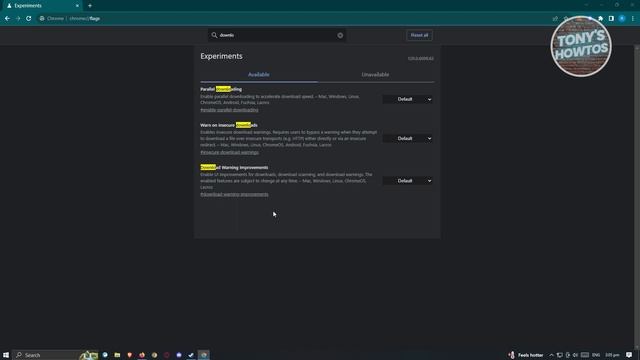
Task: Open Firefox from the taskbar
Action: tap(142, 355)
